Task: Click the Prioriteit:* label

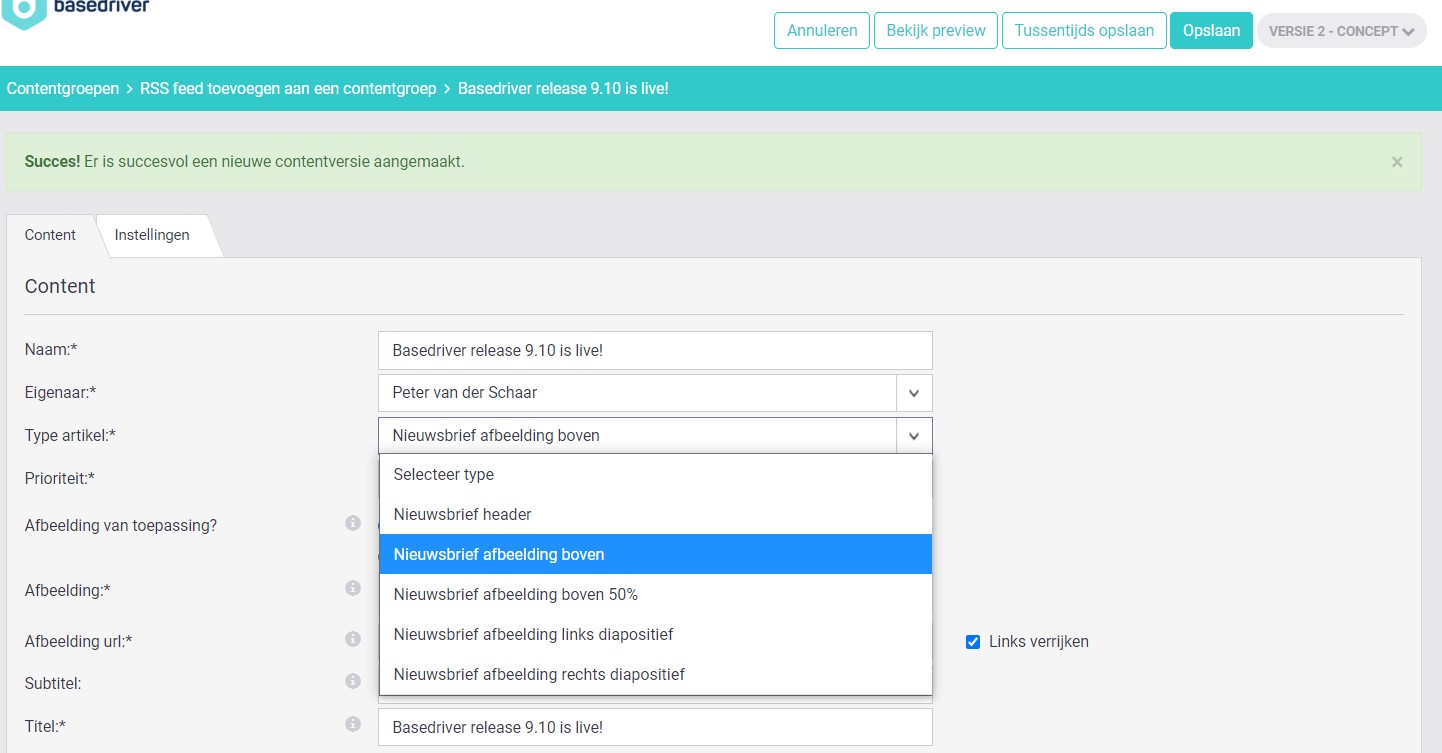Action: click(60, 478)
